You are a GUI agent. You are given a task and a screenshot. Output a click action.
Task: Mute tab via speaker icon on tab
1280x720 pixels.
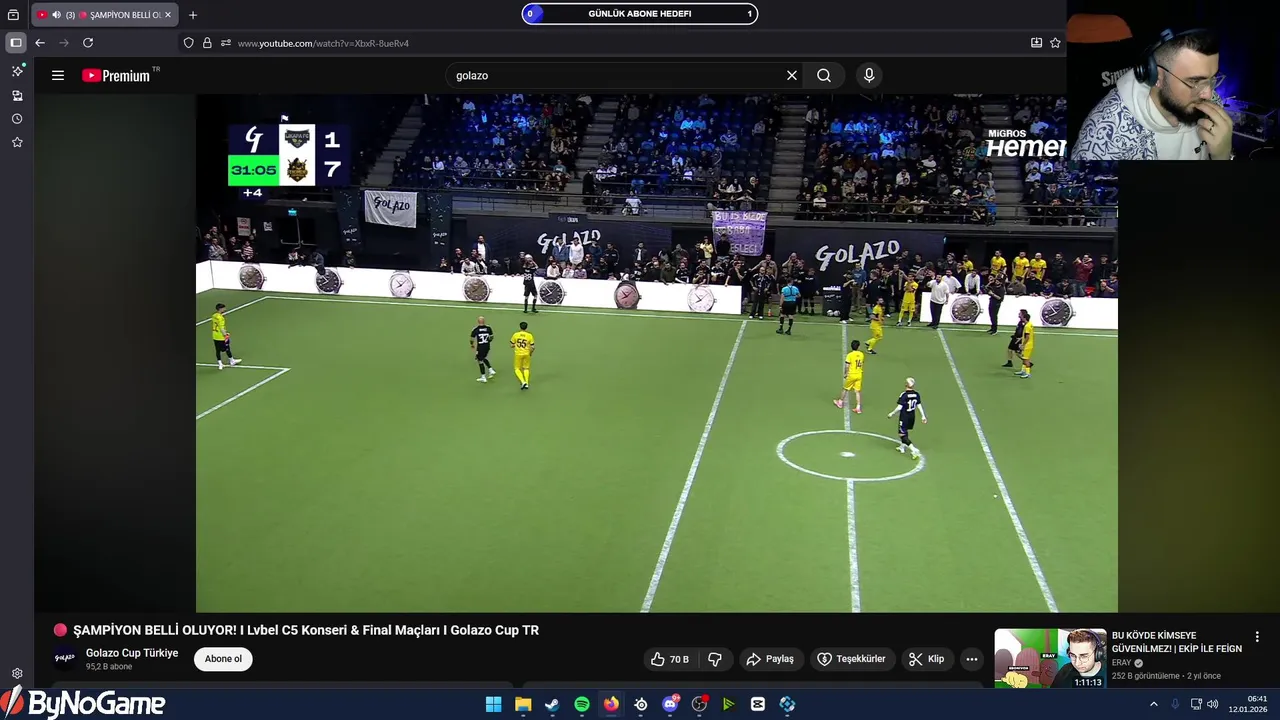[x=55, y=15]
